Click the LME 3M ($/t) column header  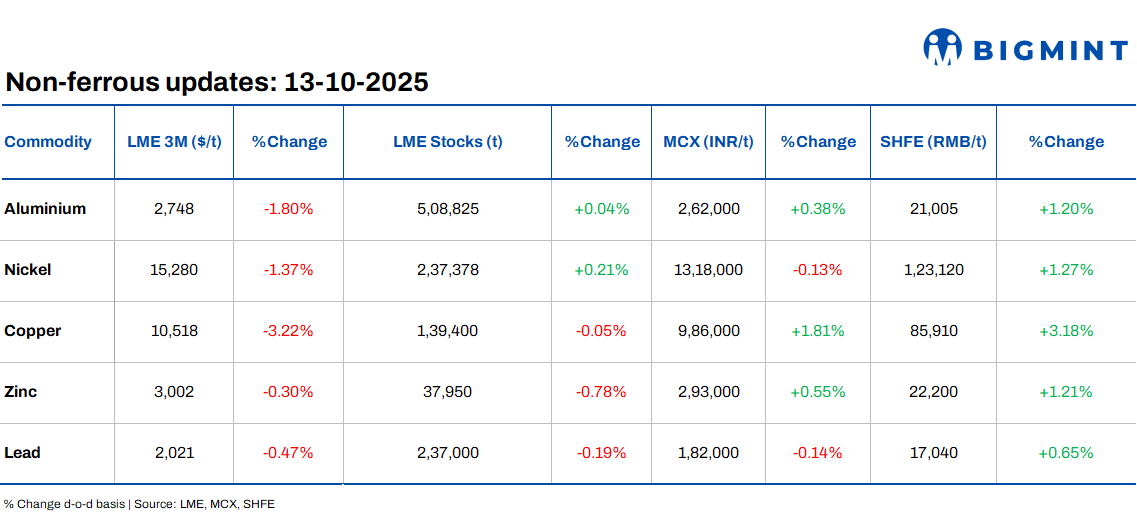point(174,142)
